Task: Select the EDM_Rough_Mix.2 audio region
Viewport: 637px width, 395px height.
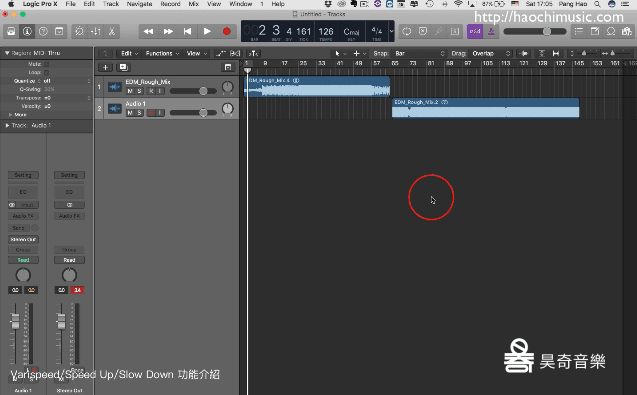Action: 485,108
